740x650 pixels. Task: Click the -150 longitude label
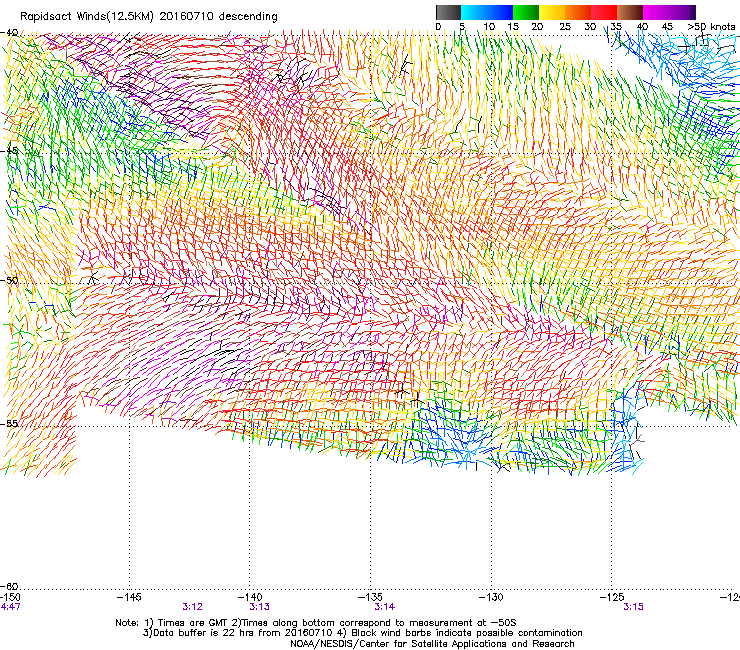pos(10,597)
